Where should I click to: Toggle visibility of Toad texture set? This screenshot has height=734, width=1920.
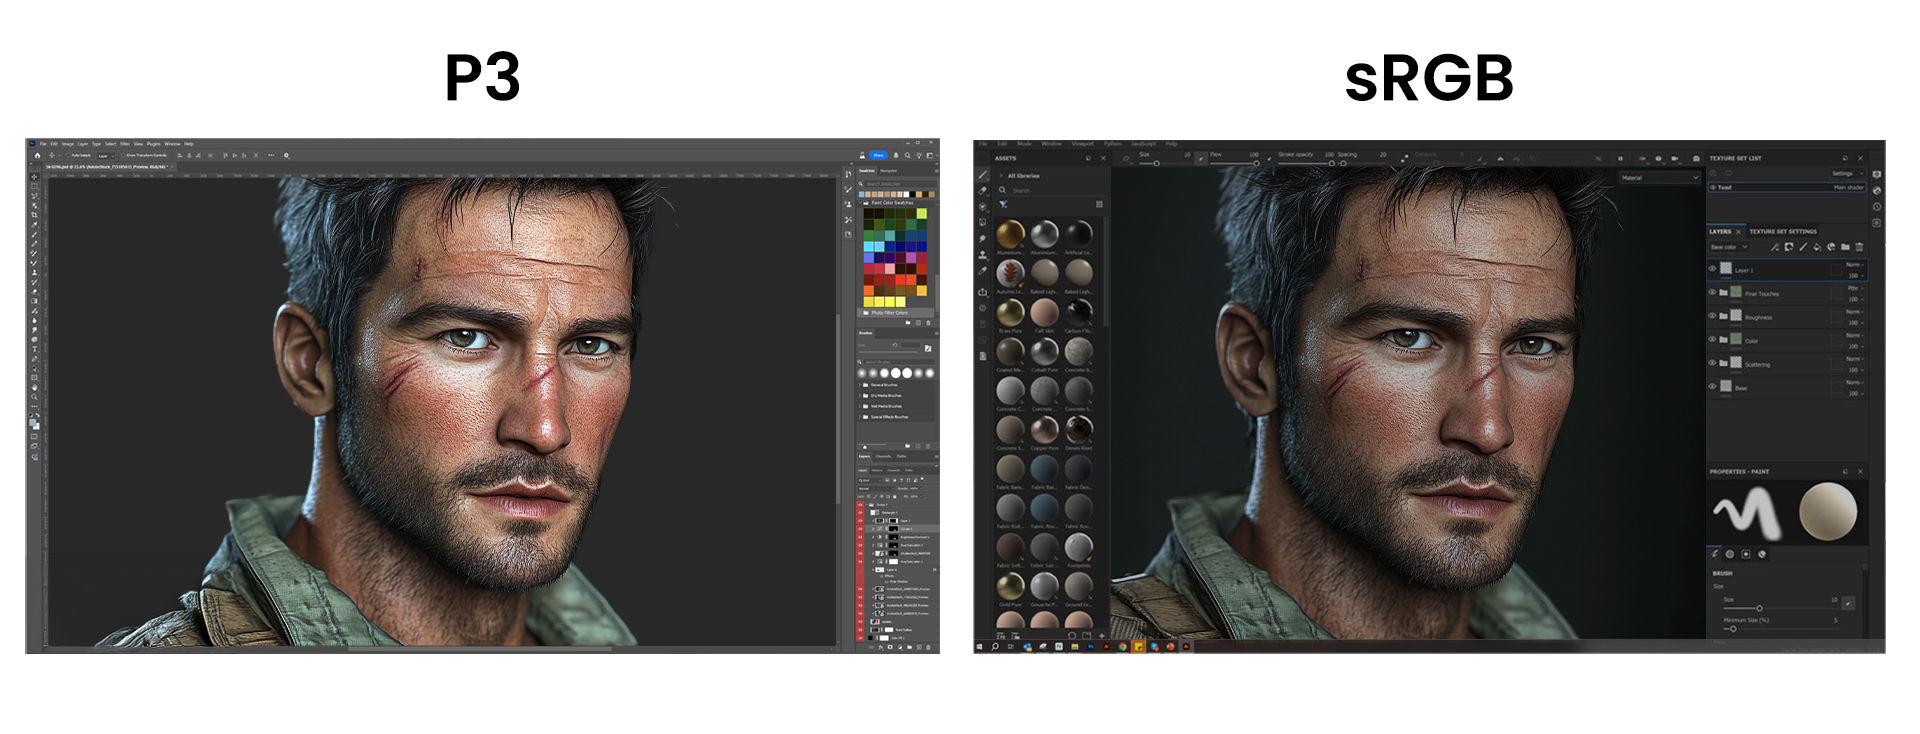point(1713,187)
